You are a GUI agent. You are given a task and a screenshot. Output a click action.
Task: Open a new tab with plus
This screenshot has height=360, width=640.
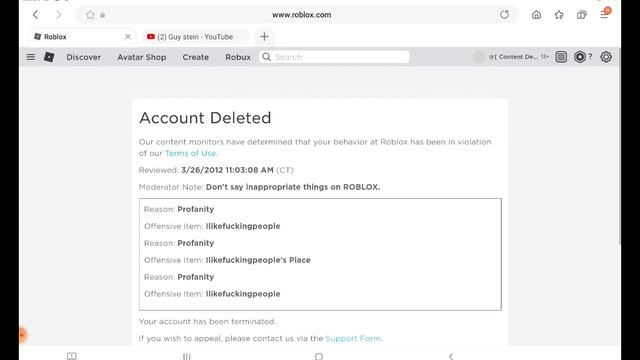click(x=264, y=36)
